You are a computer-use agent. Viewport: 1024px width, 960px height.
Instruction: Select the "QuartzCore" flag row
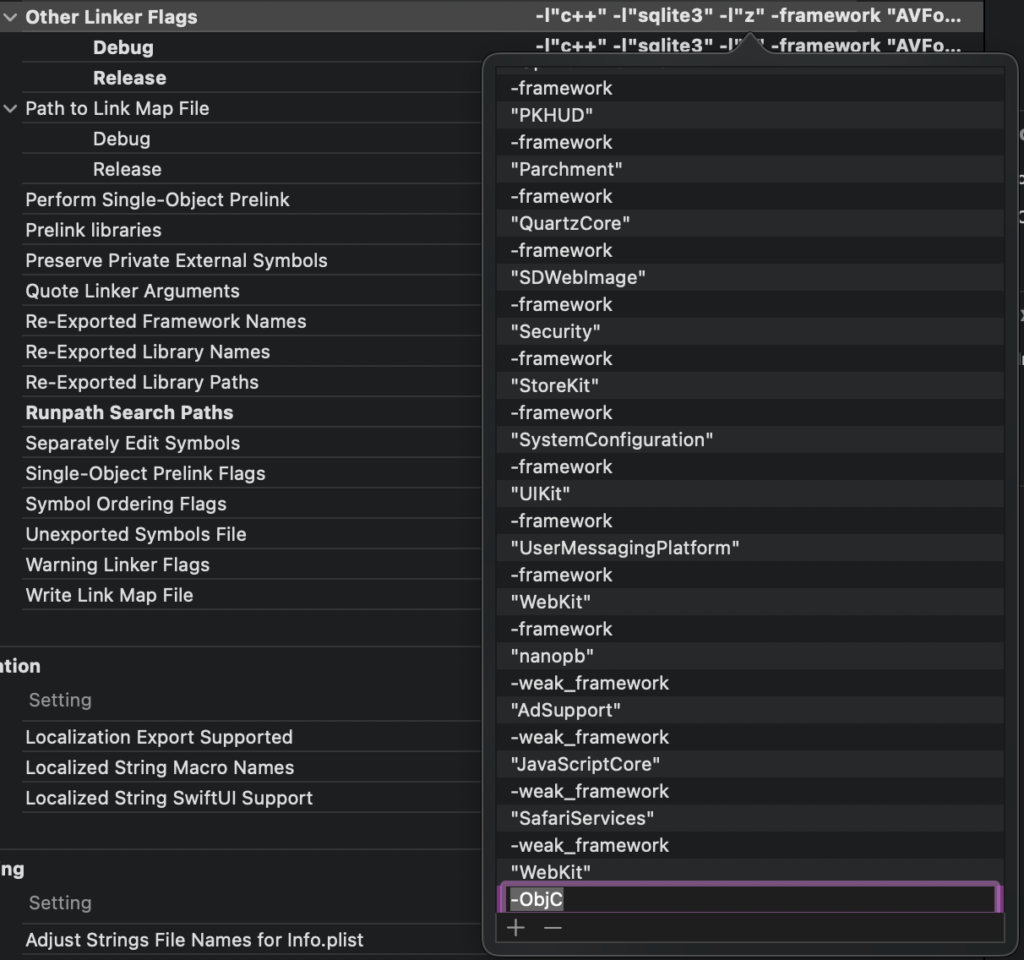coord(750,223)
